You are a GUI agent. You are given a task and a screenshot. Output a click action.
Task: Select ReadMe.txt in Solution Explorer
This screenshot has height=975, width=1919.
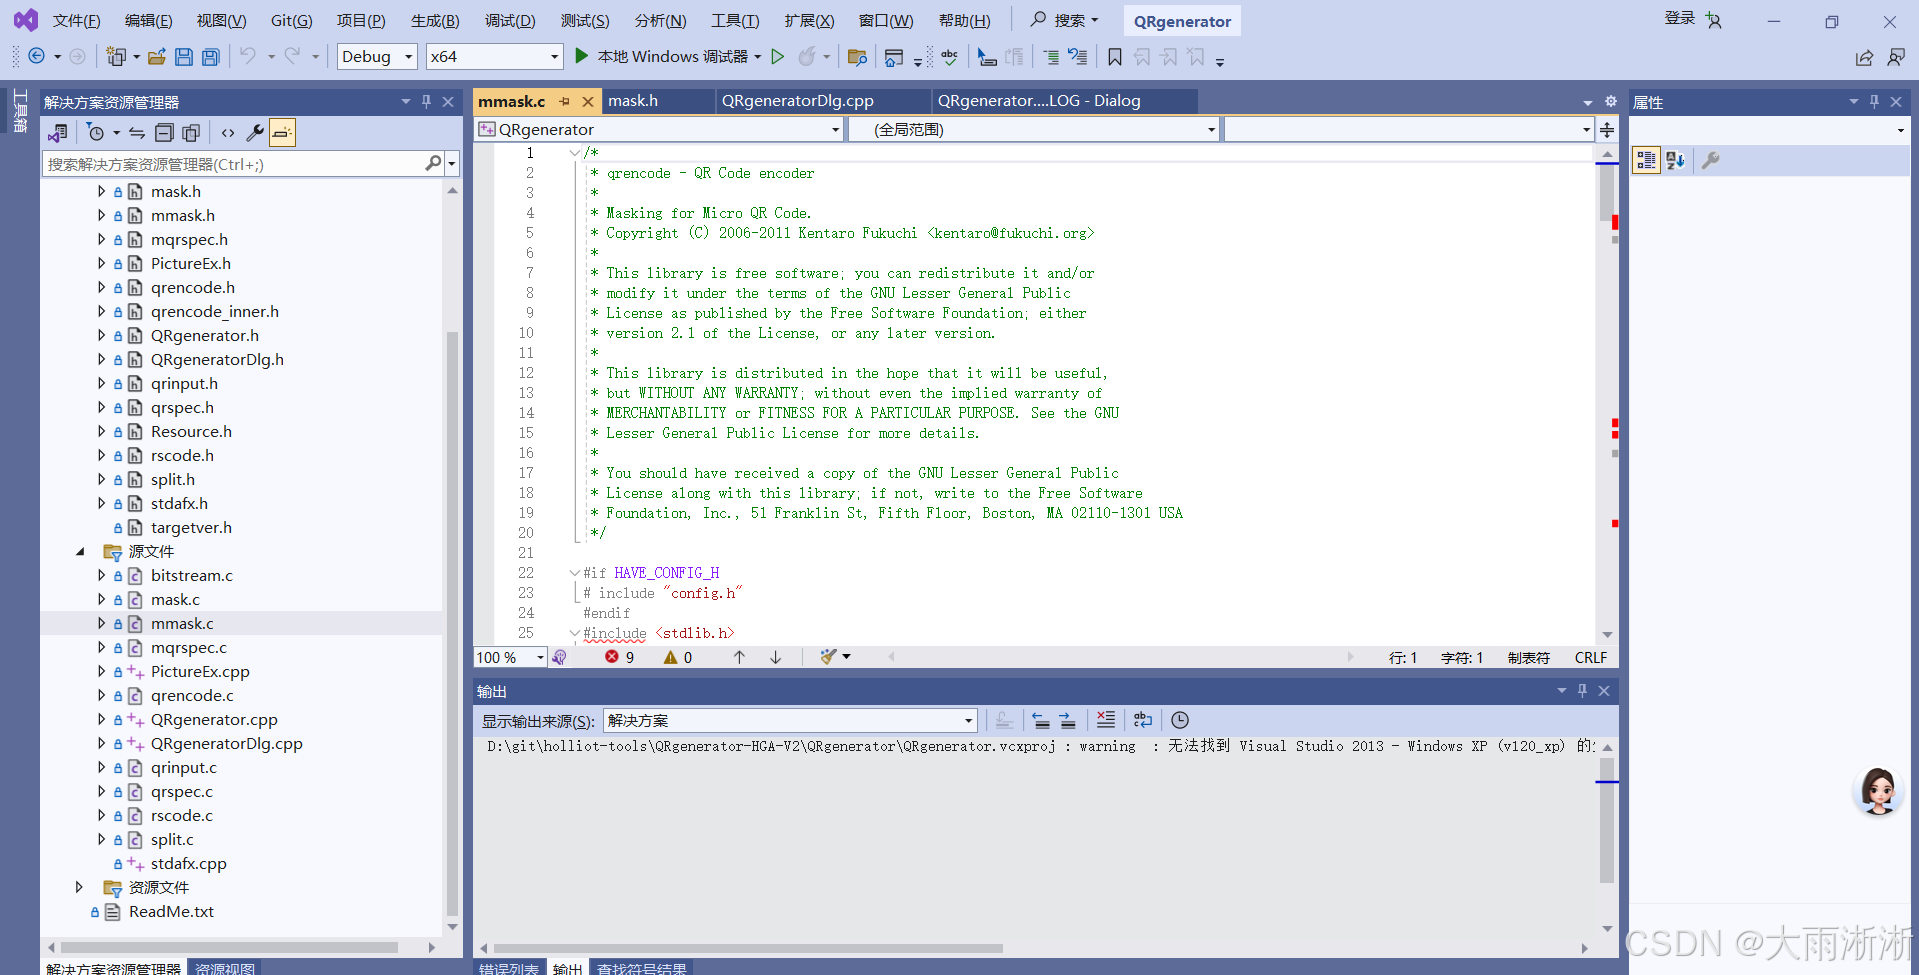(x=171, y=911)
